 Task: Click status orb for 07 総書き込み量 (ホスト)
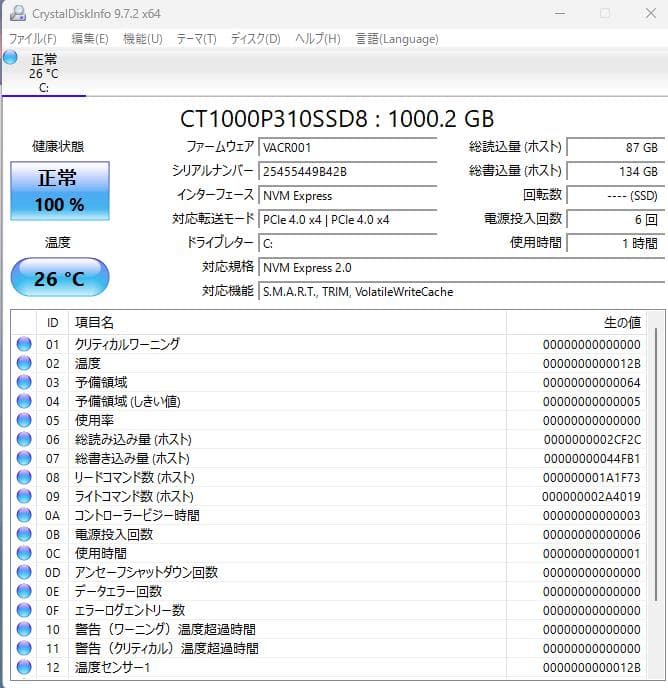[x=24, y=459]
